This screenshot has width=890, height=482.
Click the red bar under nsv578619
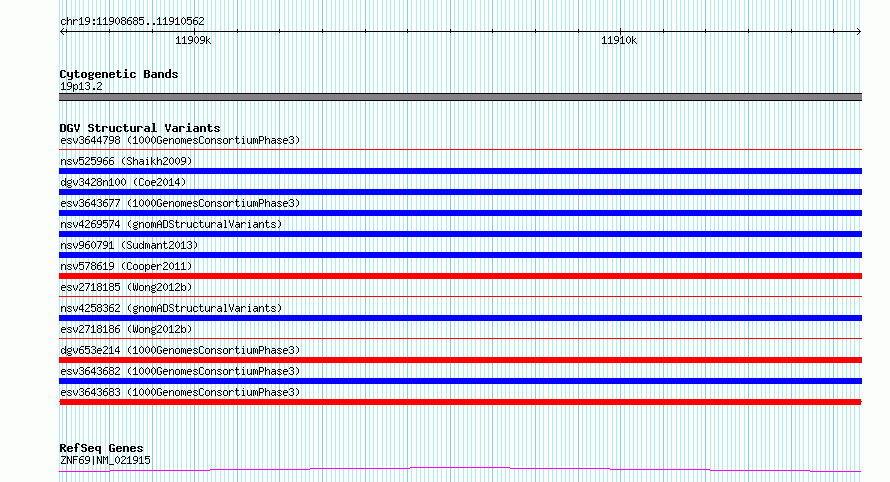point(460,276)
